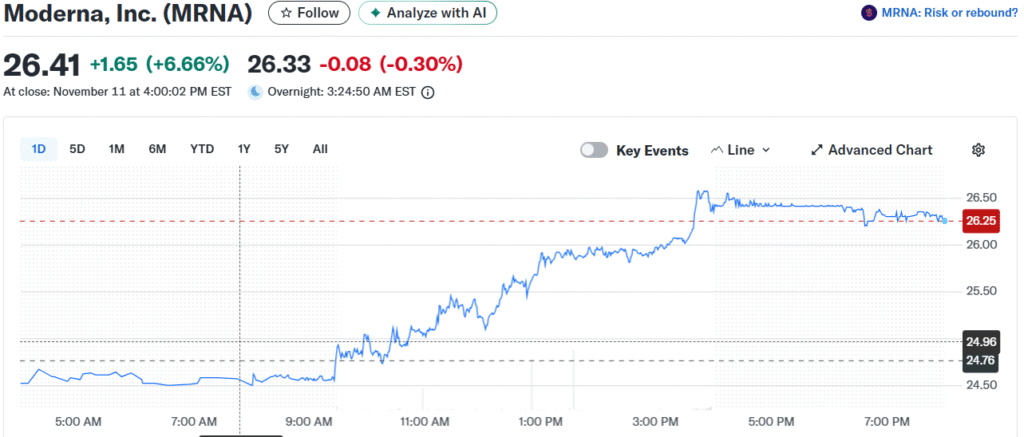This screenshot has width=1024, height=437.
Task: Click the line chart type icon
Action: (716, 150)
